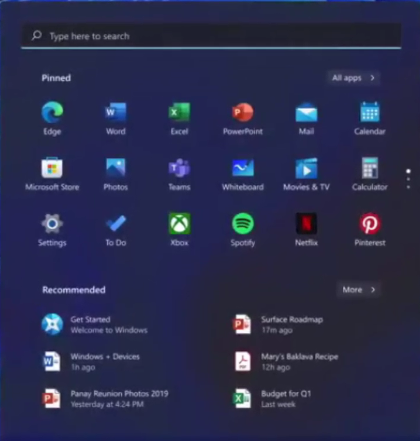Image resolution: width=420 pixels, height=441 pixels.
Task: Open the Edge browser
Action: (52, 118)
